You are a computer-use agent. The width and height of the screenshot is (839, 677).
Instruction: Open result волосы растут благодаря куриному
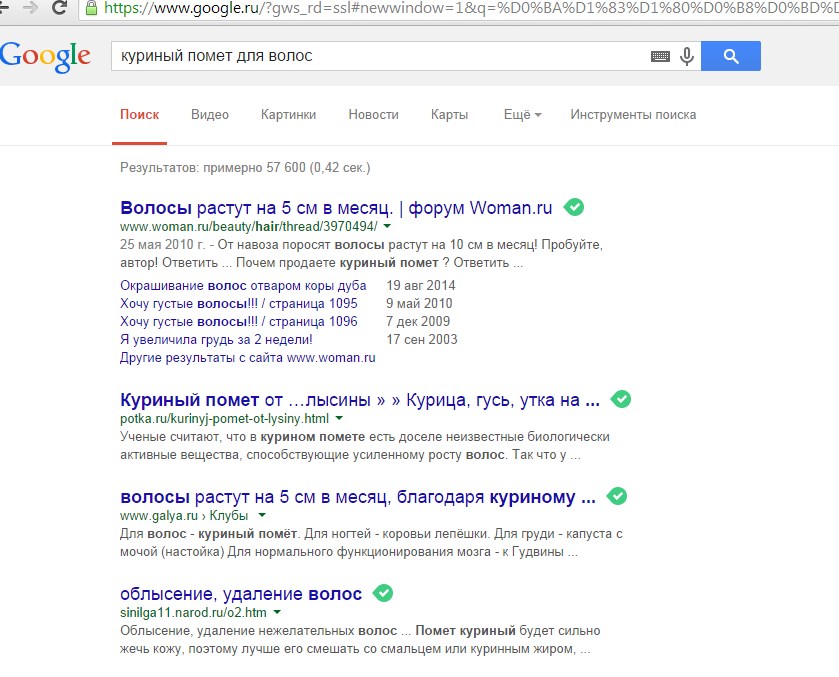pyautogui.click(x=357, y=497)
